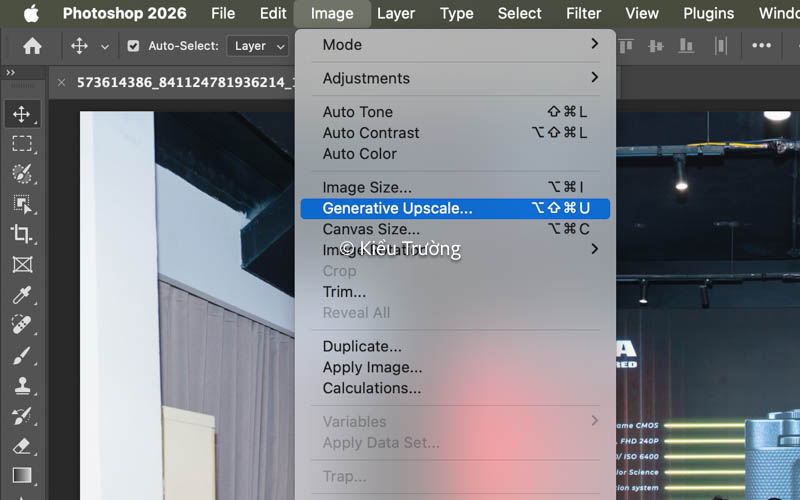Open the Type menu

(457, 14)
